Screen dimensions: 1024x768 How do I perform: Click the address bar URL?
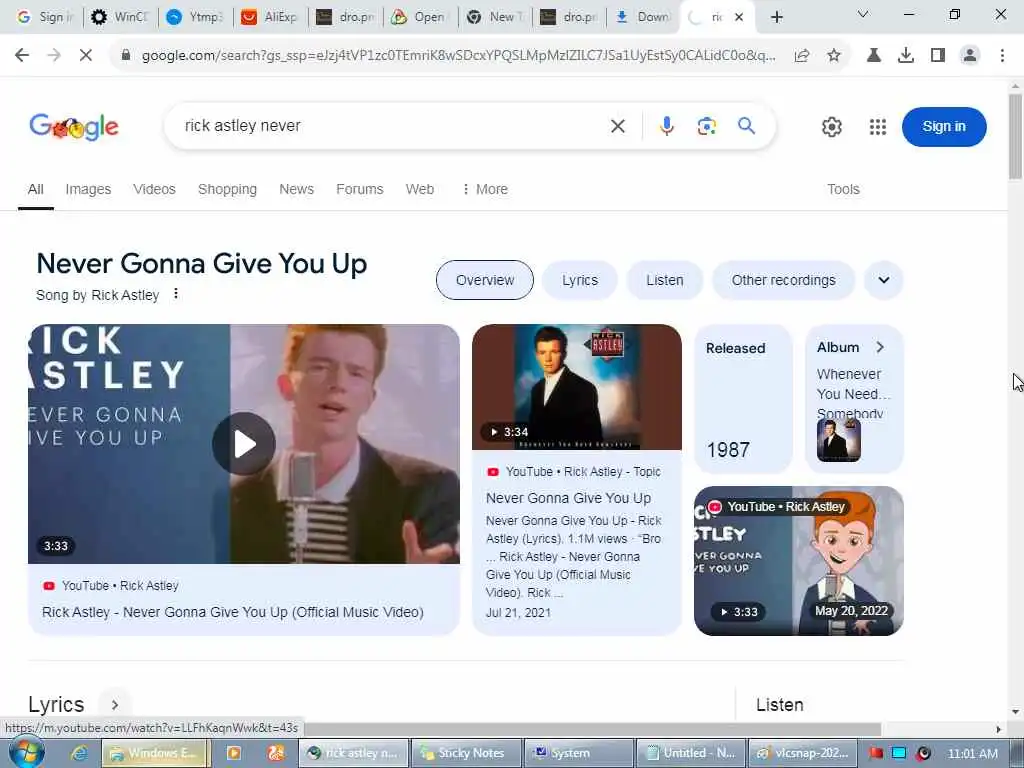click(x=458, y=56)
